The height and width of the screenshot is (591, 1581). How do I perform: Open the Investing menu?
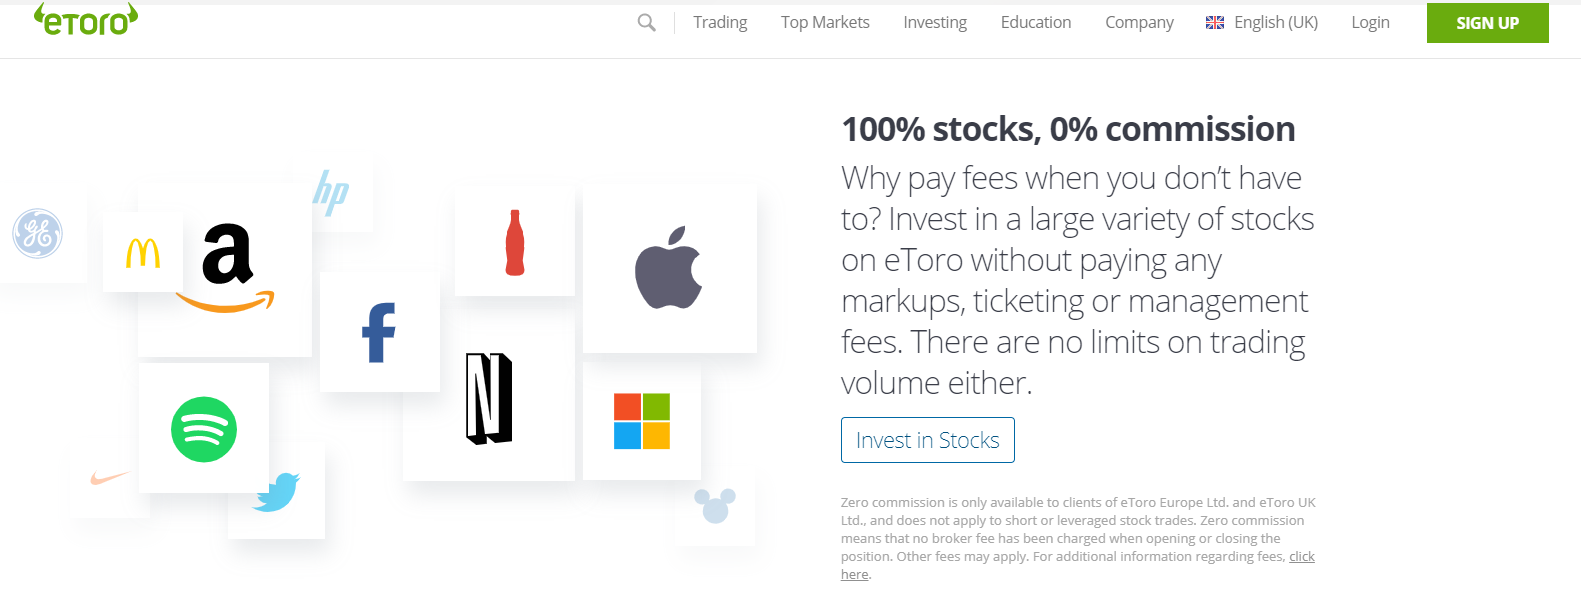(935, 22)
